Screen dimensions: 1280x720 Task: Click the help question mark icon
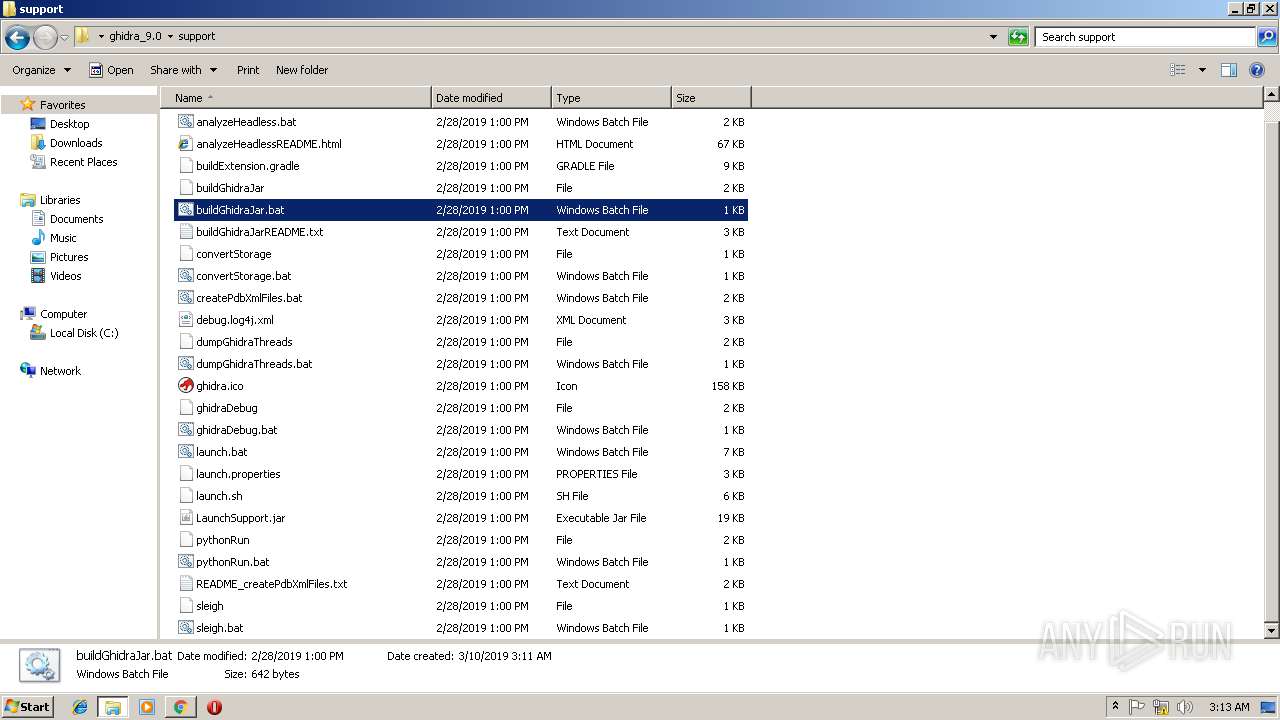click(x=1257, y=70)
